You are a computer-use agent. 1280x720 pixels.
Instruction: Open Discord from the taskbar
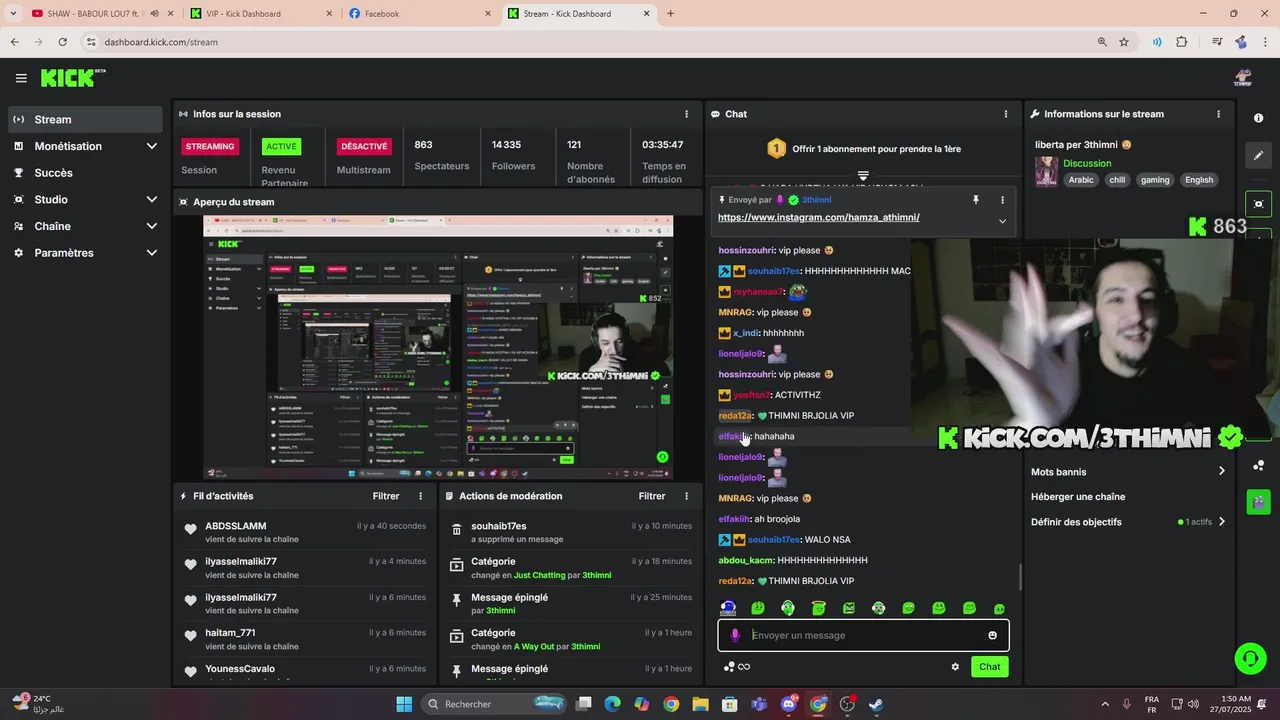point(789,704)
